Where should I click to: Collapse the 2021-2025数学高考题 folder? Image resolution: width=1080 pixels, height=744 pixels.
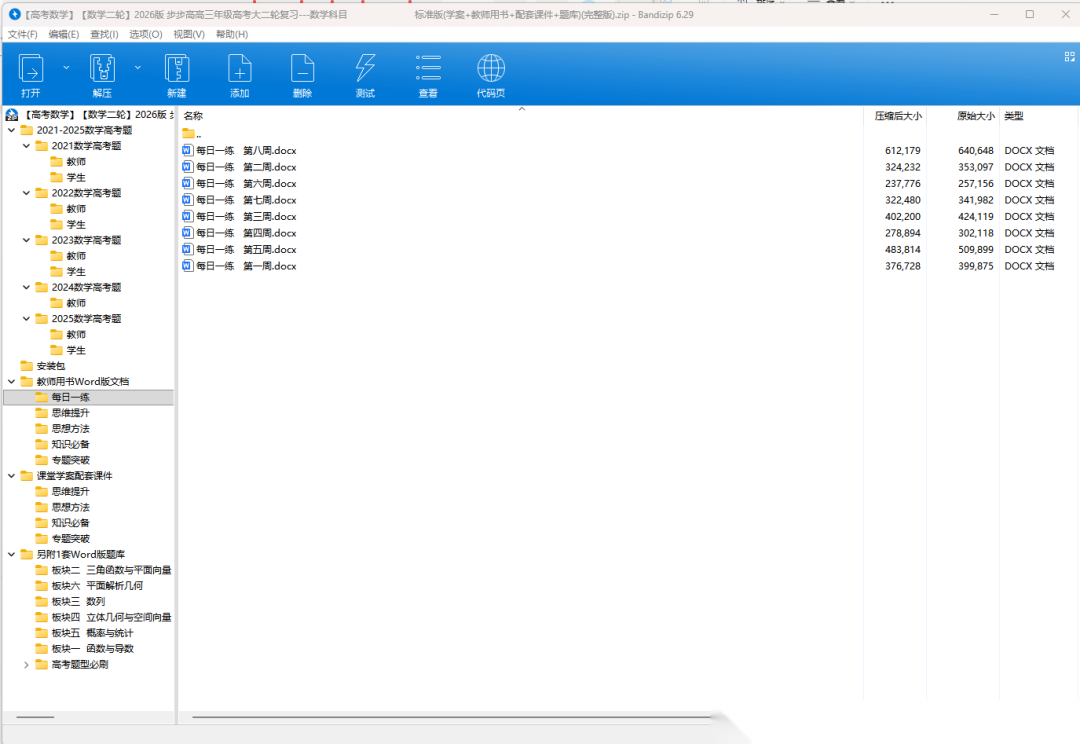(12, 130)
